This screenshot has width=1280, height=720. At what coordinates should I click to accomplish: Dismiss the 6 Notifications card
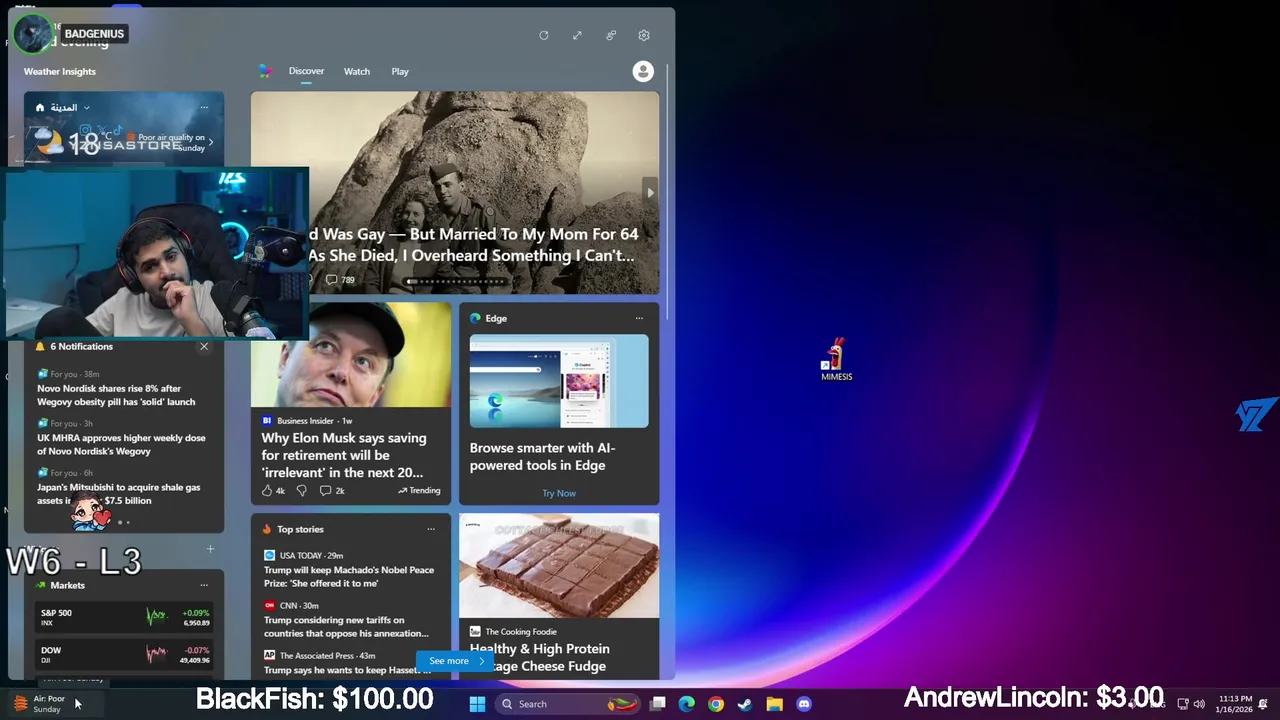coord(204,346)
